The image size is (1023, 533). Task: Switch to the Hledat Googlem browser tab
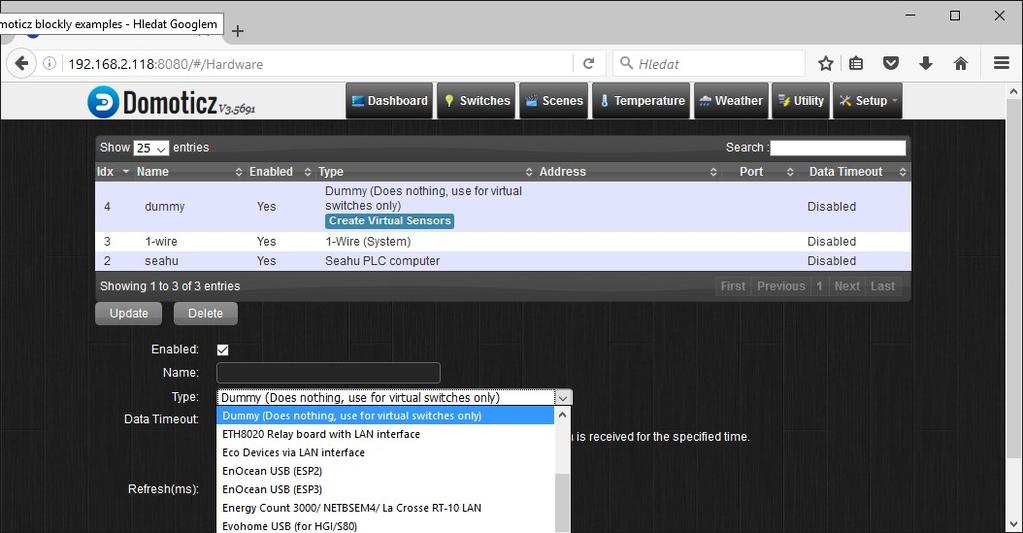tap(111, 24)
